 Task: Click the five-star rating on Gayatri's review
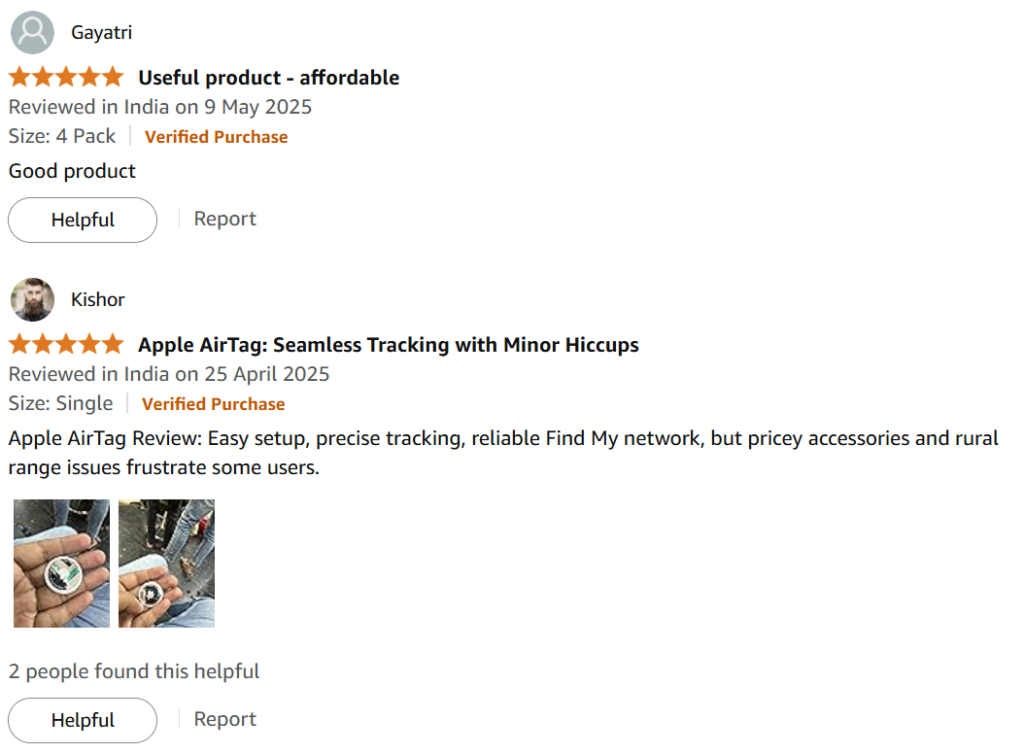click(66, 77)
